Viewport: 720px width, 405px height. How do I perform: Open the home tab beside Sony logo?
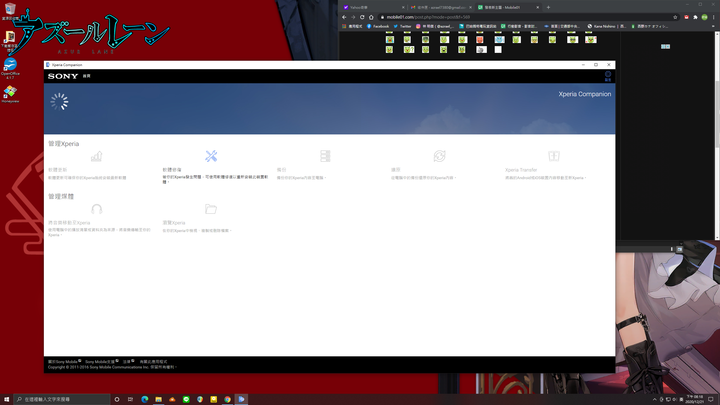point(87,76)
